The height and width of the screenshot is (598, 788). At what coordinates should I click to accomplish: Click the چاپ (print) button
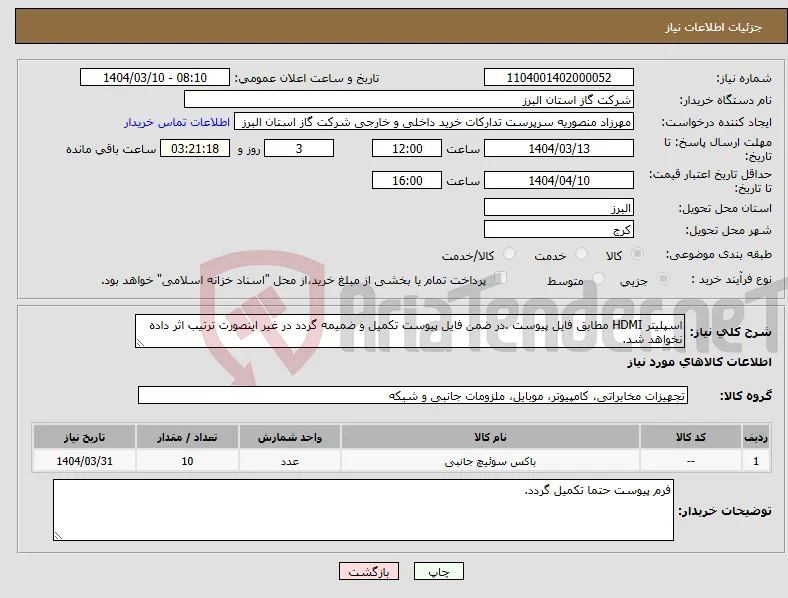click(439, 571)
